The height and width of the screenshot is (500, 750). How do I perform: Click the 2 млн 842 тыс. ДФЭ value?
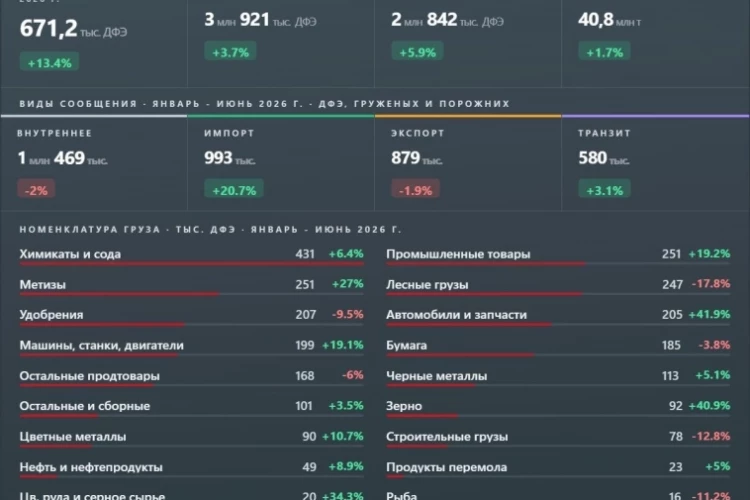pyautogui.click(x=447, y=20)
